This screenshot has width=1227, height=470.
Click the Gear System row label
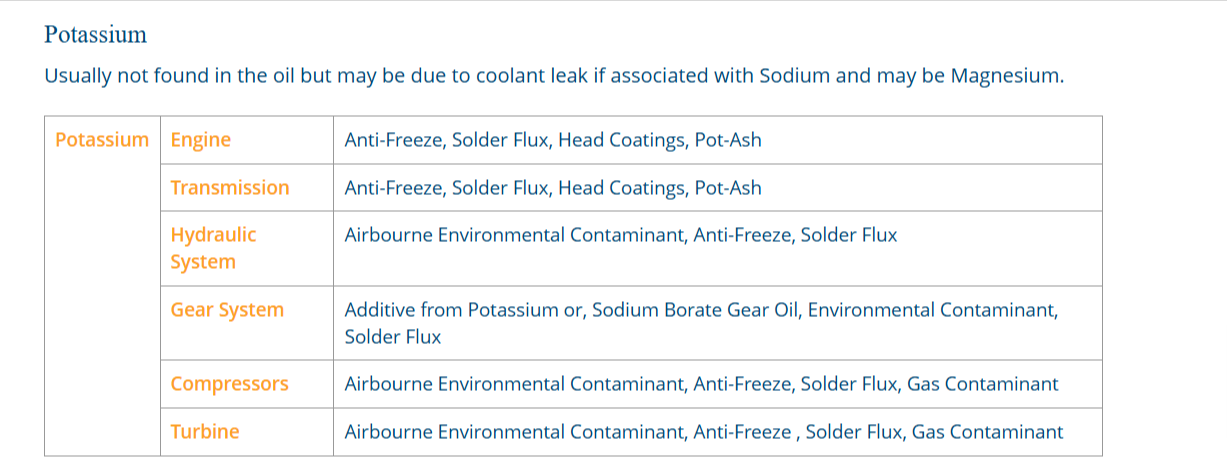pyautogui.click(x=227, y=310)
